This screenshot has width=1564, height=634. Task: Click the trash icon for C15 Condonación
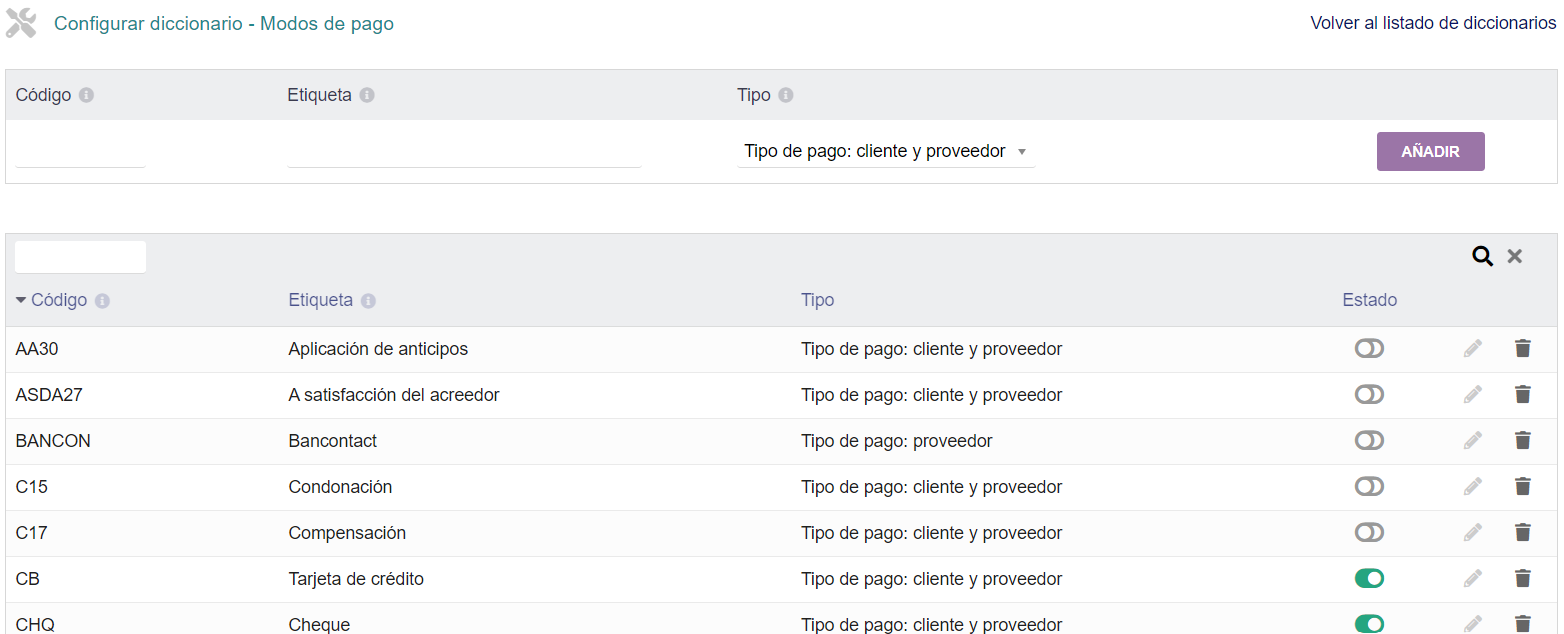point(1522,487)
